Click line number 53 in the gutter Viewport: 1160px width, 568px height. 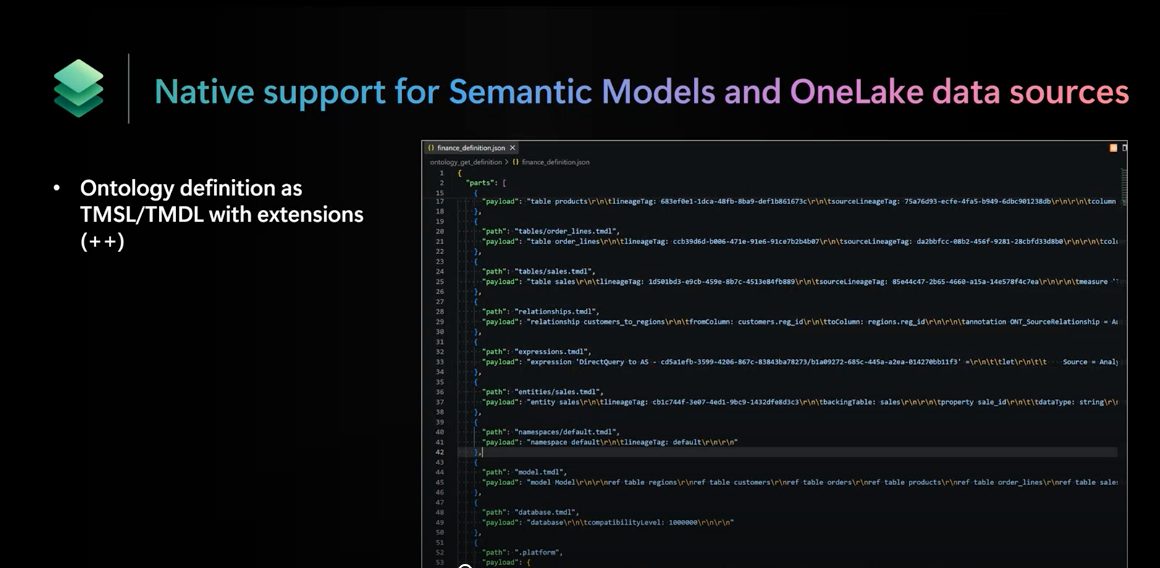click(x=440, y=562)
